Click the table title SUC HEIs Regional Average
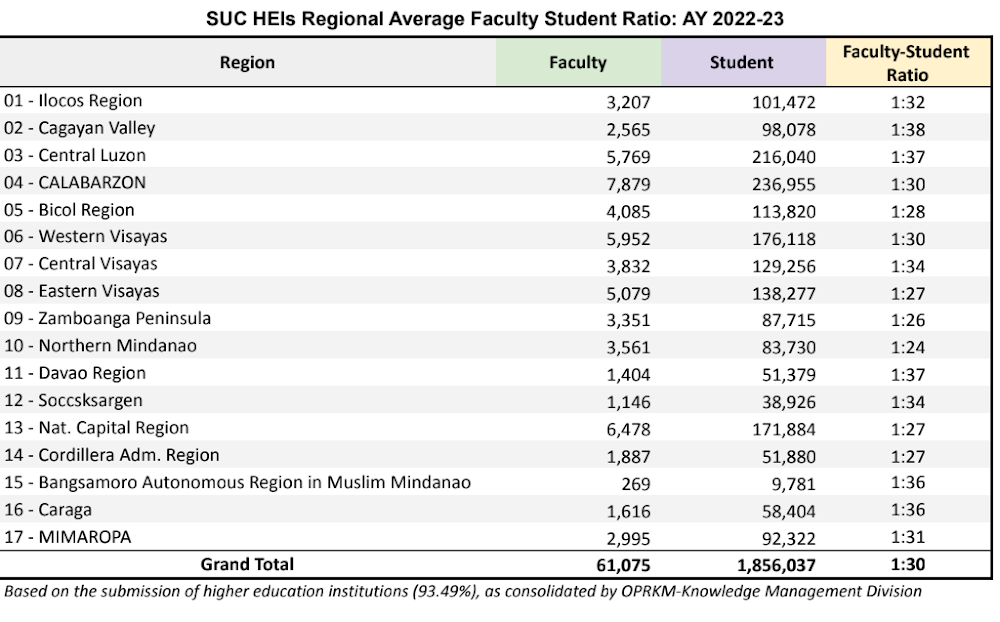 tap(500, 18)
